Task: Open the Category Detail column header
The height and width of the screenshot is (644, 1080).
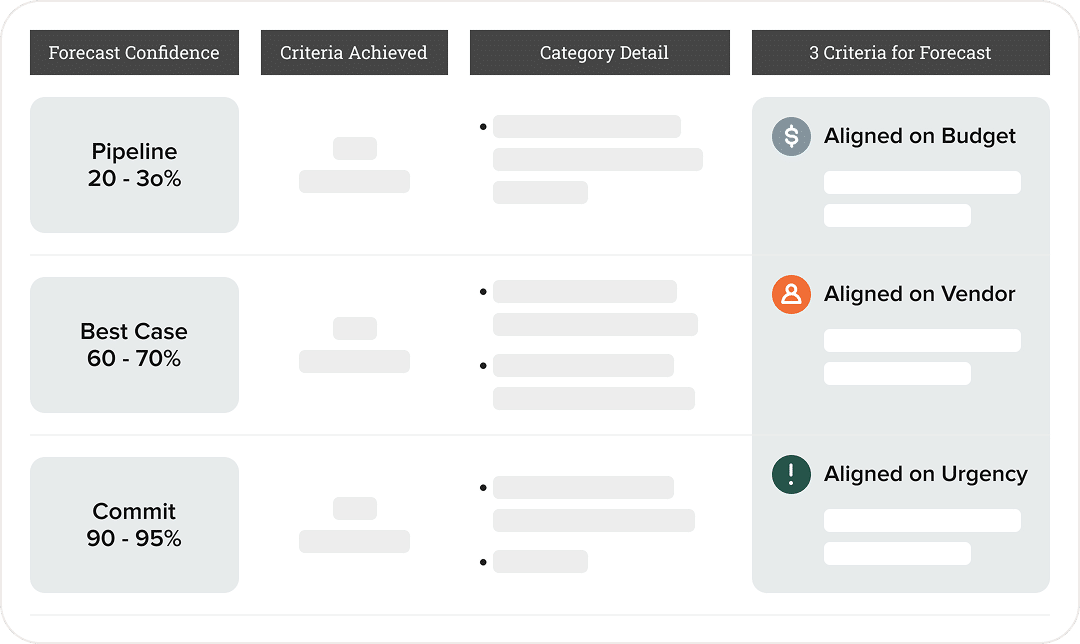Action: click(x=599, y=52)
